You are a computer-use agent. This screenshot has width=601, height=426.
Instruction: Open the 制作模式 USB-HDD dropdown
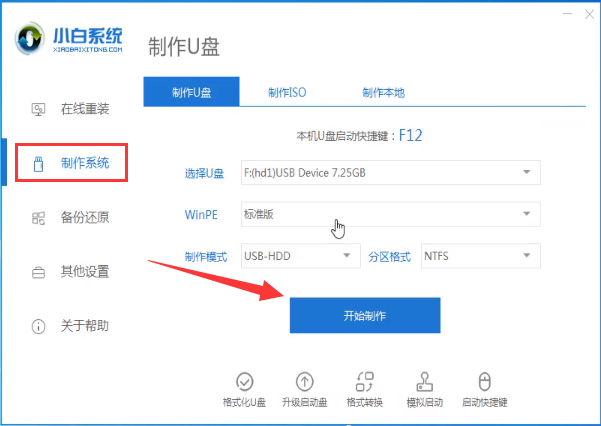(300, 256)
